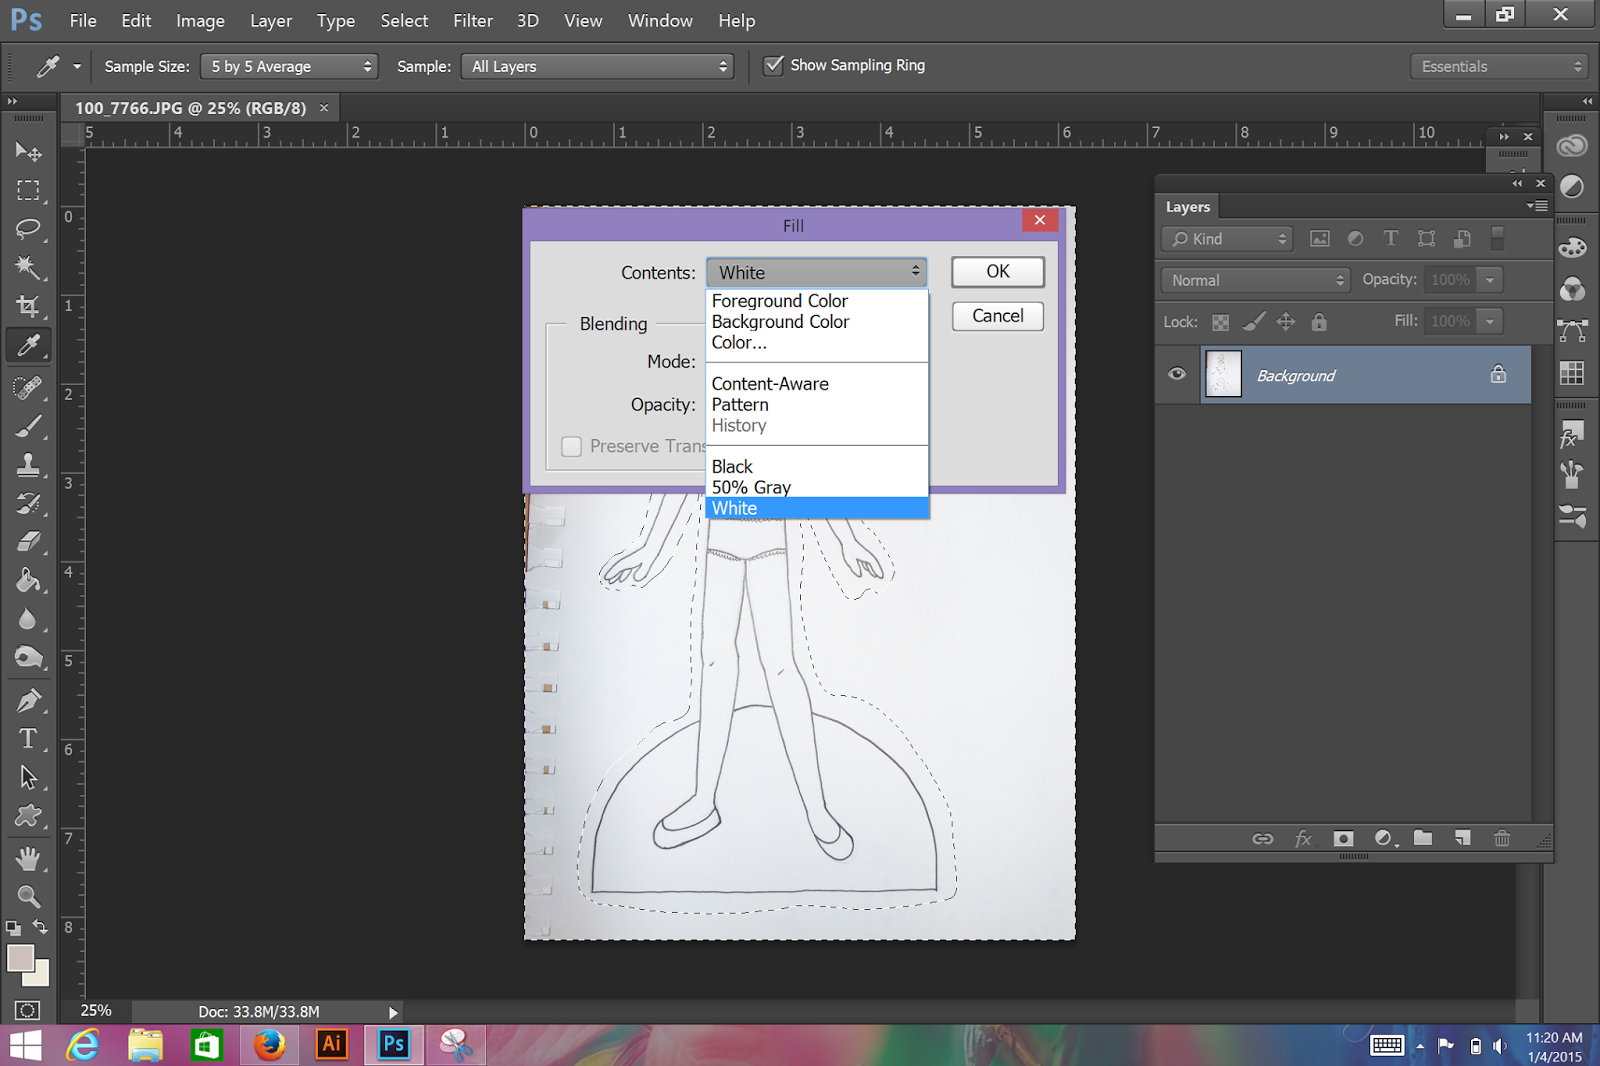Viewport: 1600px width, 1066px height.
Task: Click the Background layer thumbnail
Action: (x=1223, y=375)
